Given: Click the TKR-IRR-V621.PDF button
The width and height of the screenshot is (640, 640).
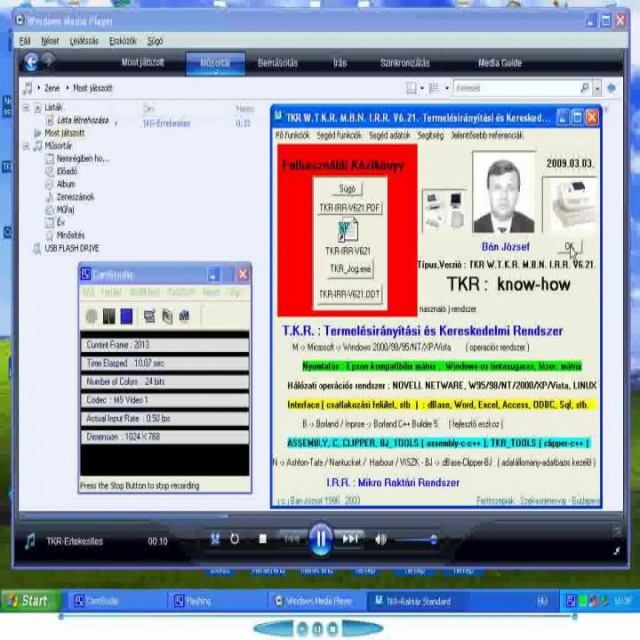Looking at the screenshot, I should (349, 208).
